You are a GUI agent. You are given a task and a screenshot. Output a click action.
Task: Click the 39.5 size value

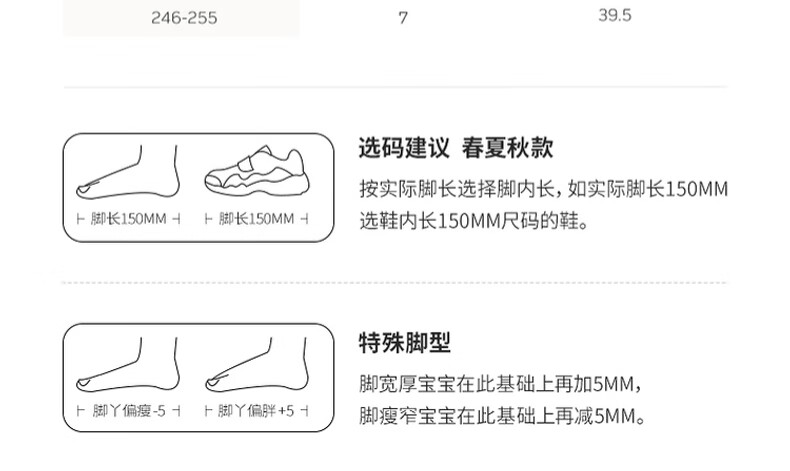pos(615,15)
